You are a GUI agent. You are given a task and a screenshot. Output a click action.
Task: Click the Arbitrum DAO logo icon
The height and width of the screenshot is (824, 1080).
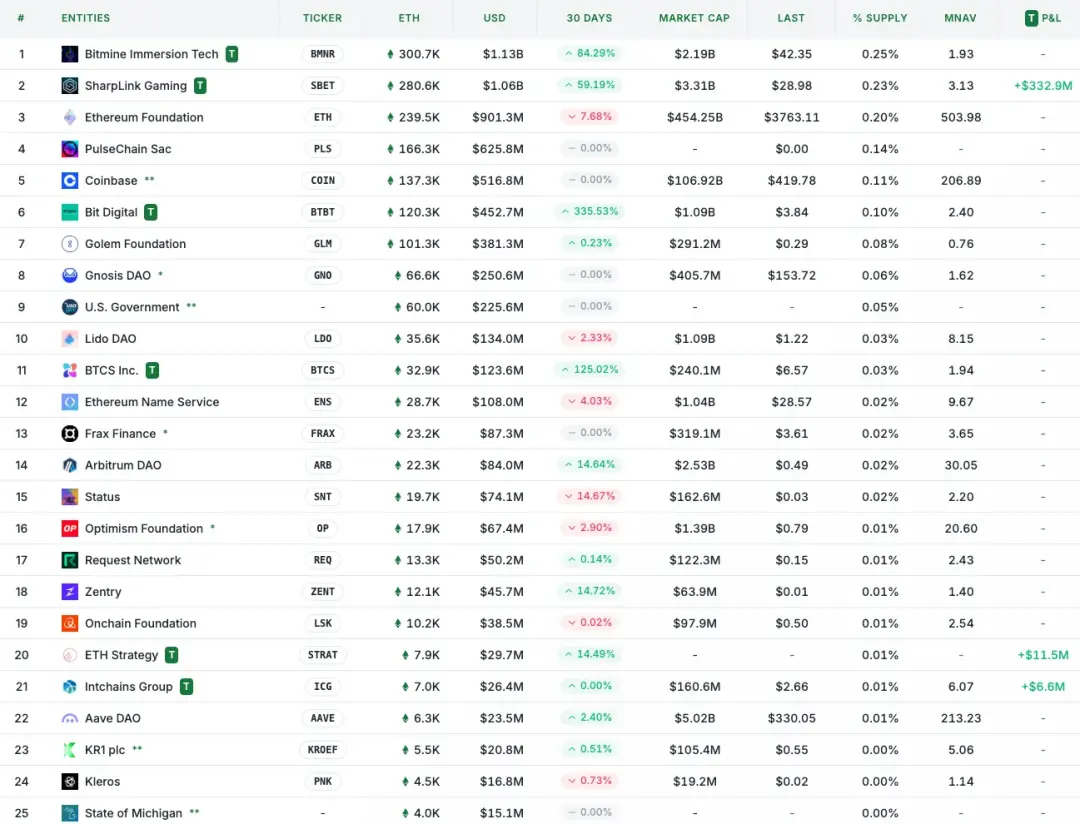(70, 465)
